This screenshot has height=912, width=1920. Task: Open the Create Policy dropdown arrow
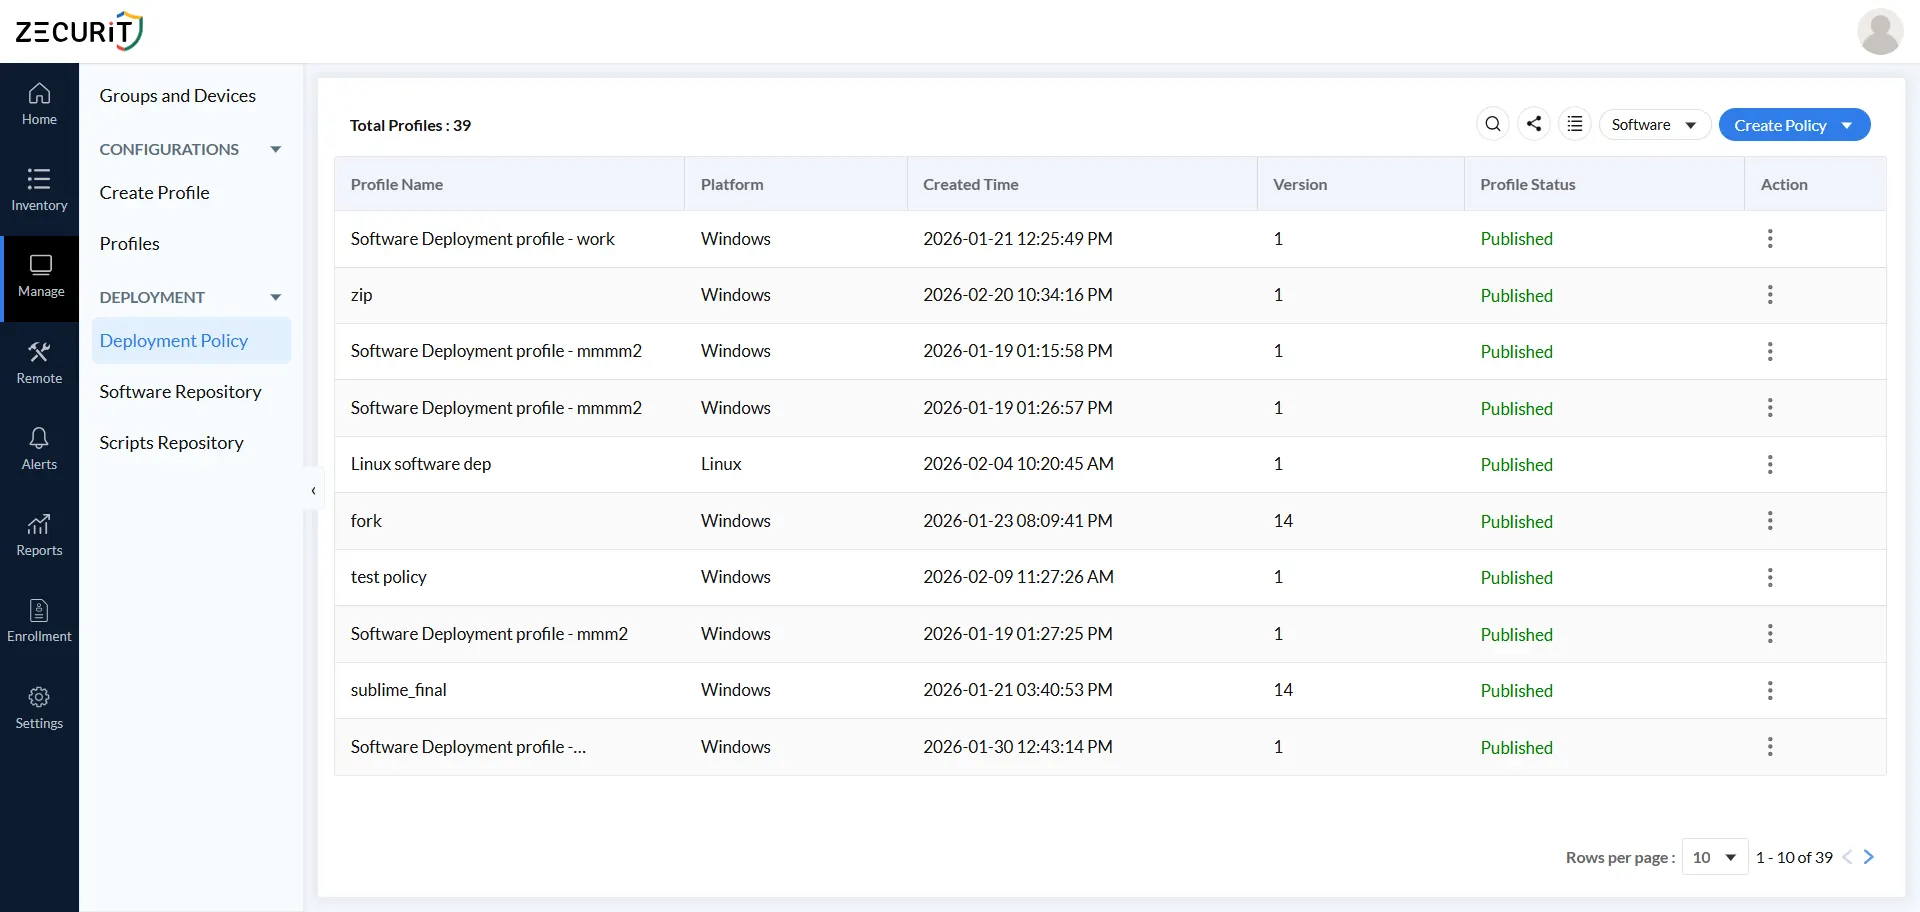(x=1847, y=124)
